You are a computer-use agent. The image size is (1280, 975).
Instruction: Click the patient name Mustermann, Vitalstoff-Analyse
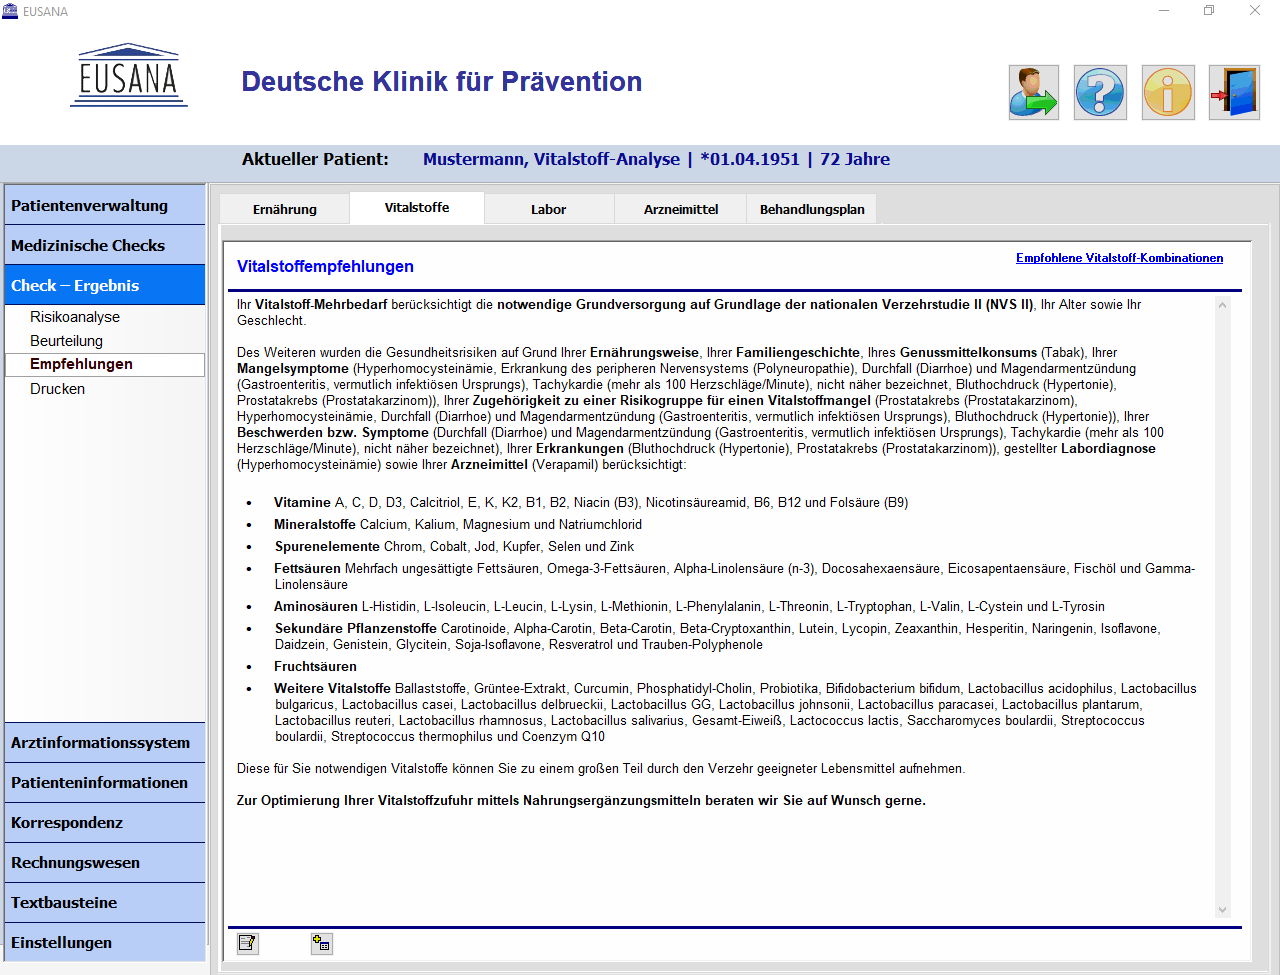[551, 159]
